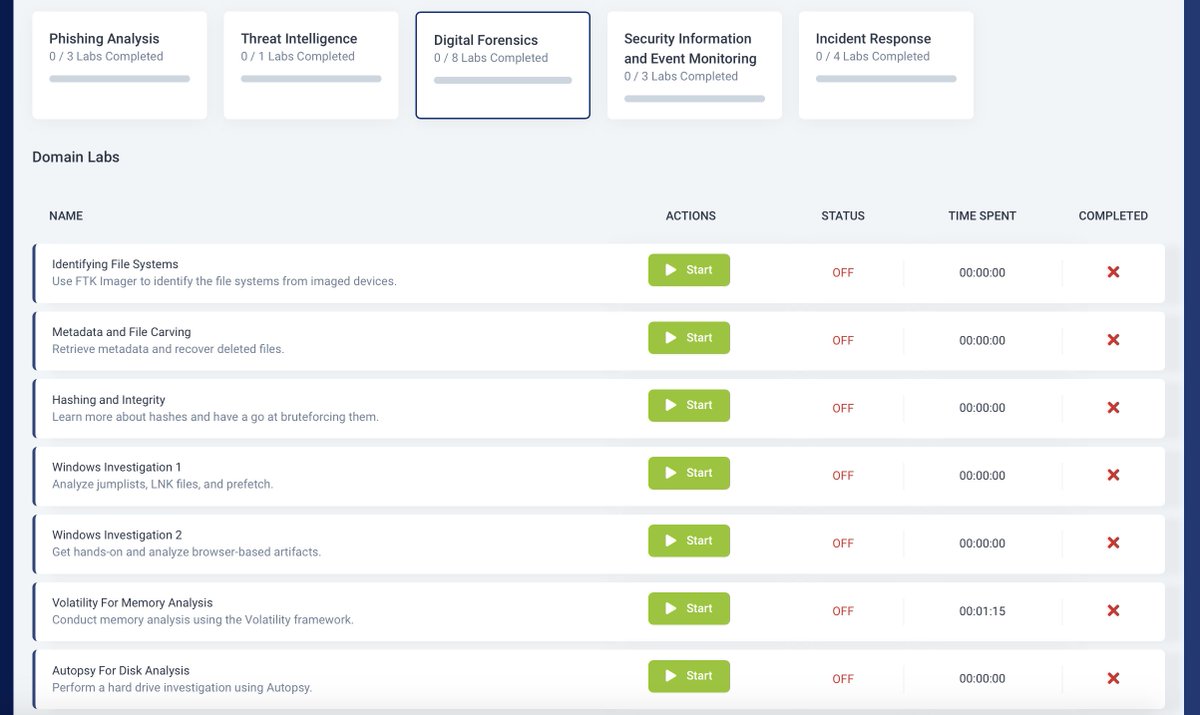The height and width of the screenshot is (715, 1200).
Task: Start the Autopsy For Disk Analysis lab
Action: (689, 676)
